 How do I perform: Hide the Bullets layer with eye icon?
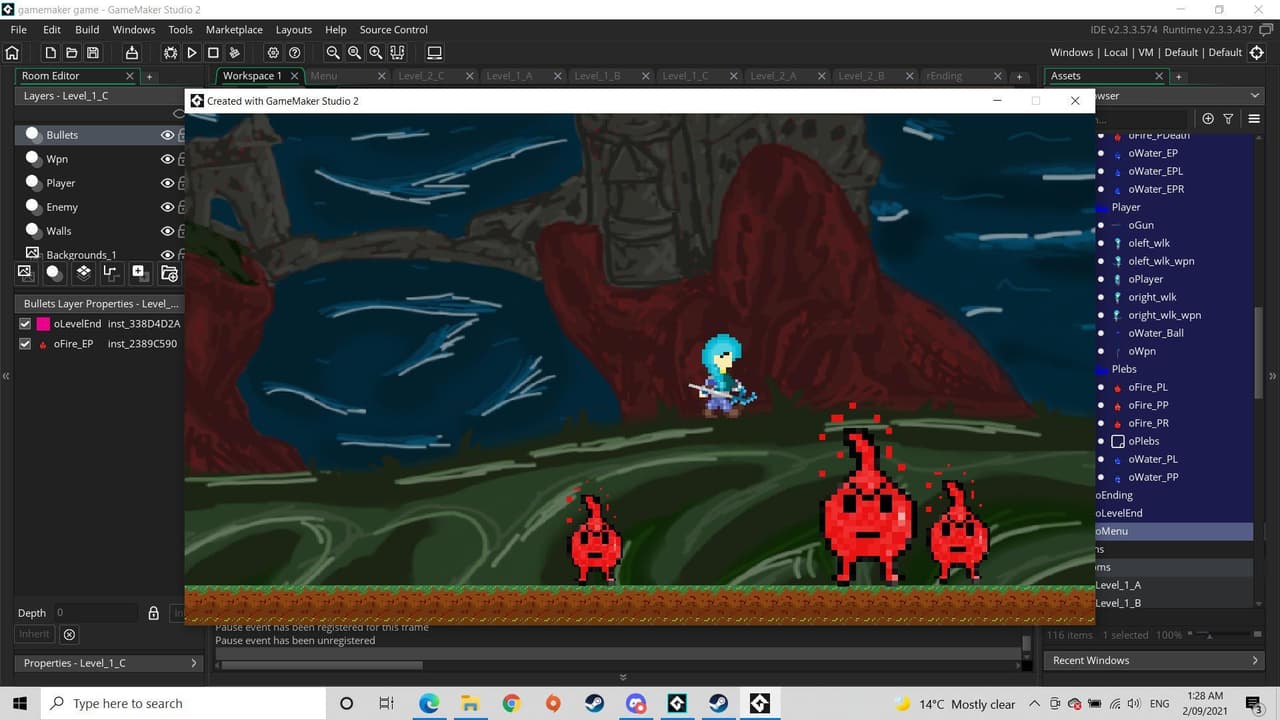coord(167,135)
